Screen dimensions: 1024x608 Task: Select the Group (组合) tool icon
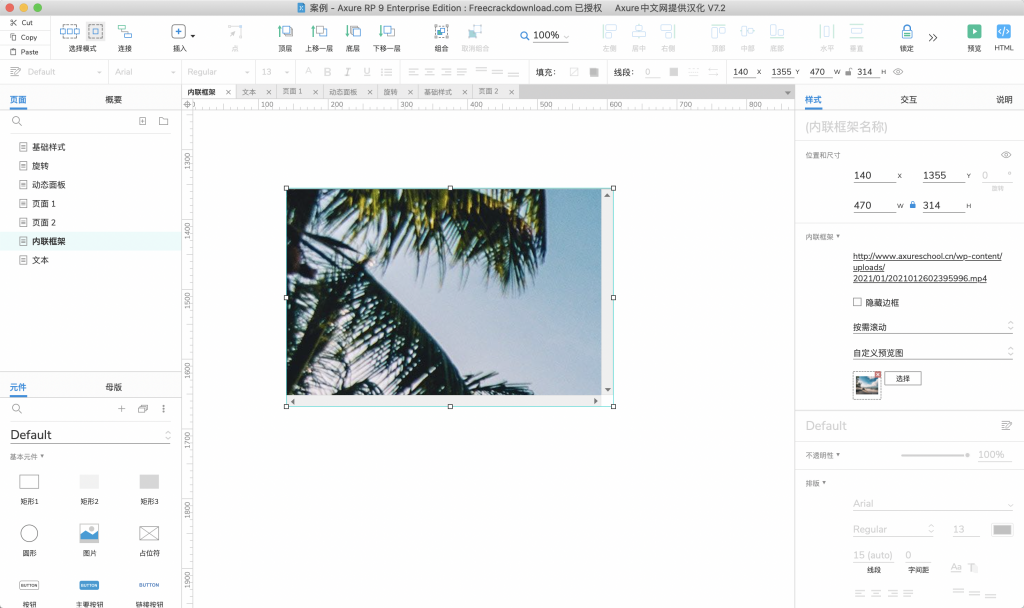pos(441,32)
